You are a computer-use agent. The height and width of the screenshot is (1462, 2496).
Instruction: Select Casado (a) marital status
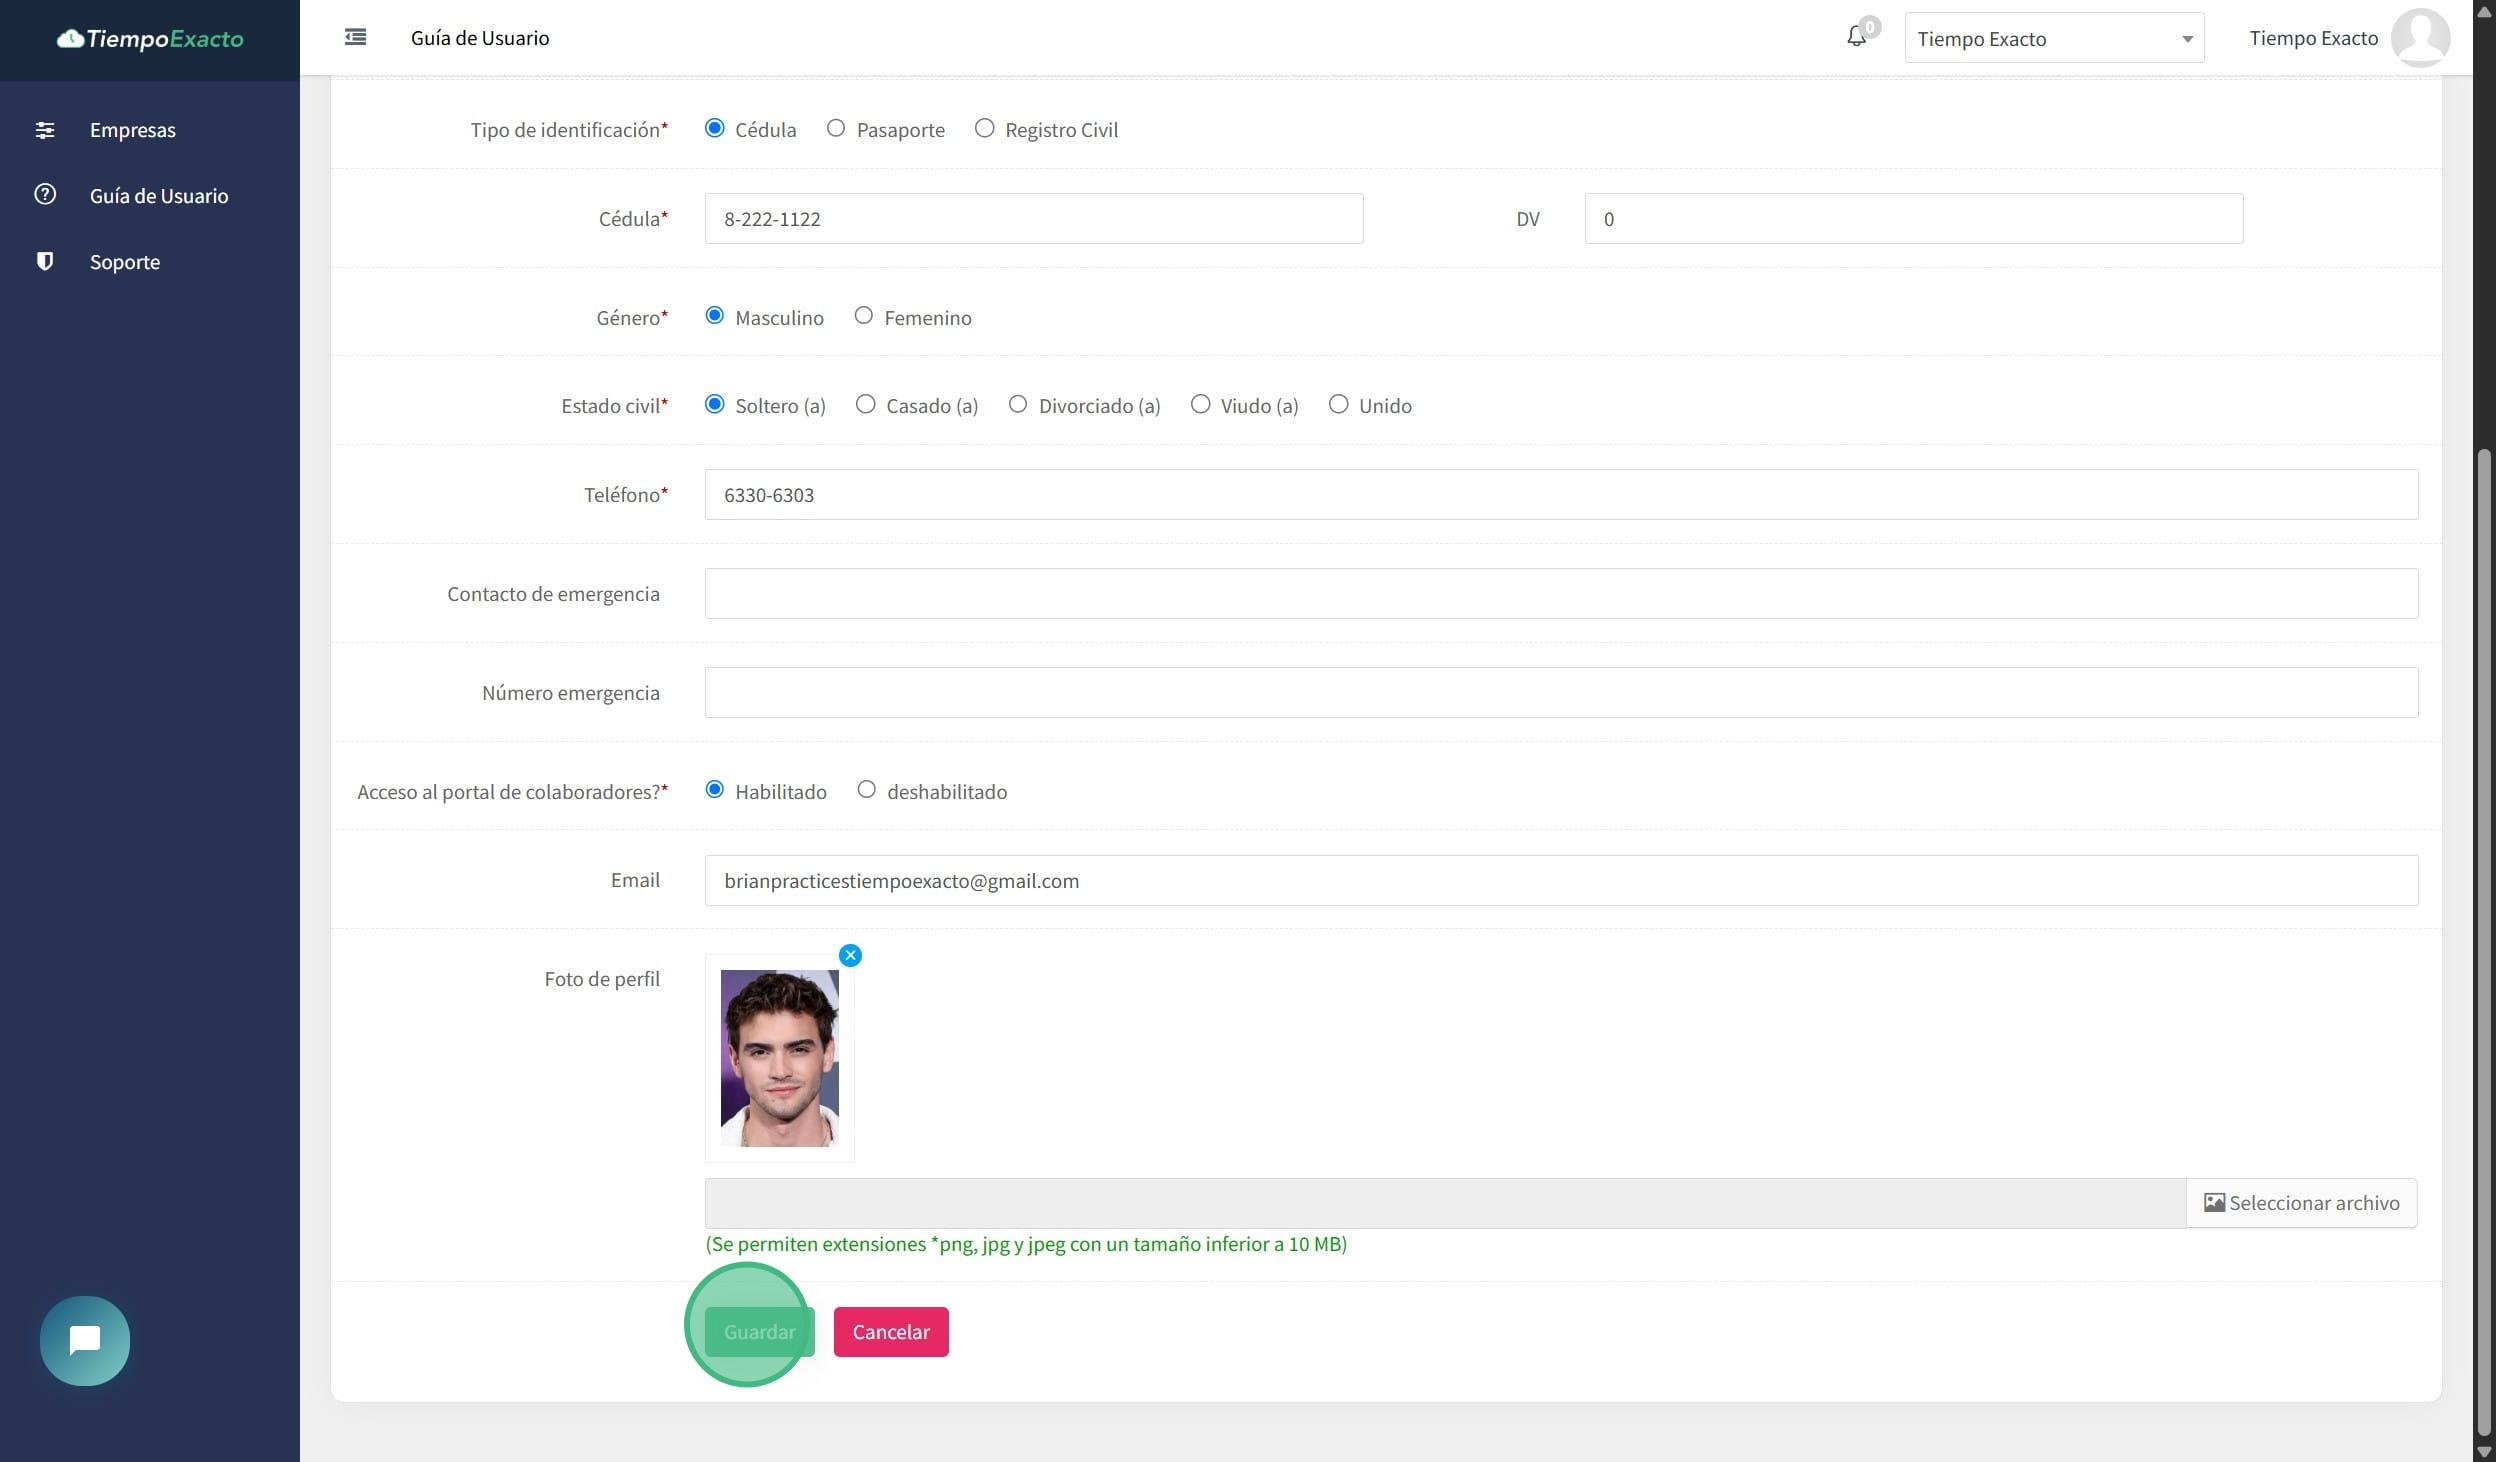[x=866, y=405]
